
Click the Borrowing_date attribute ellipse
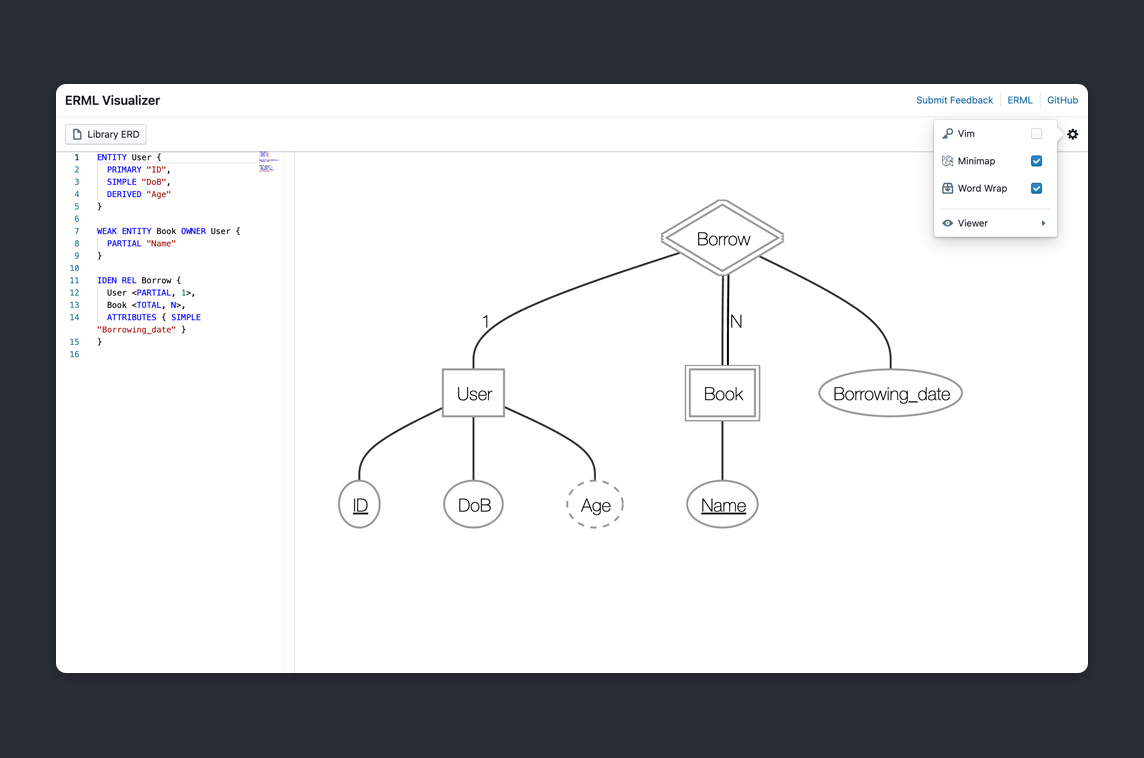(891, 394)
